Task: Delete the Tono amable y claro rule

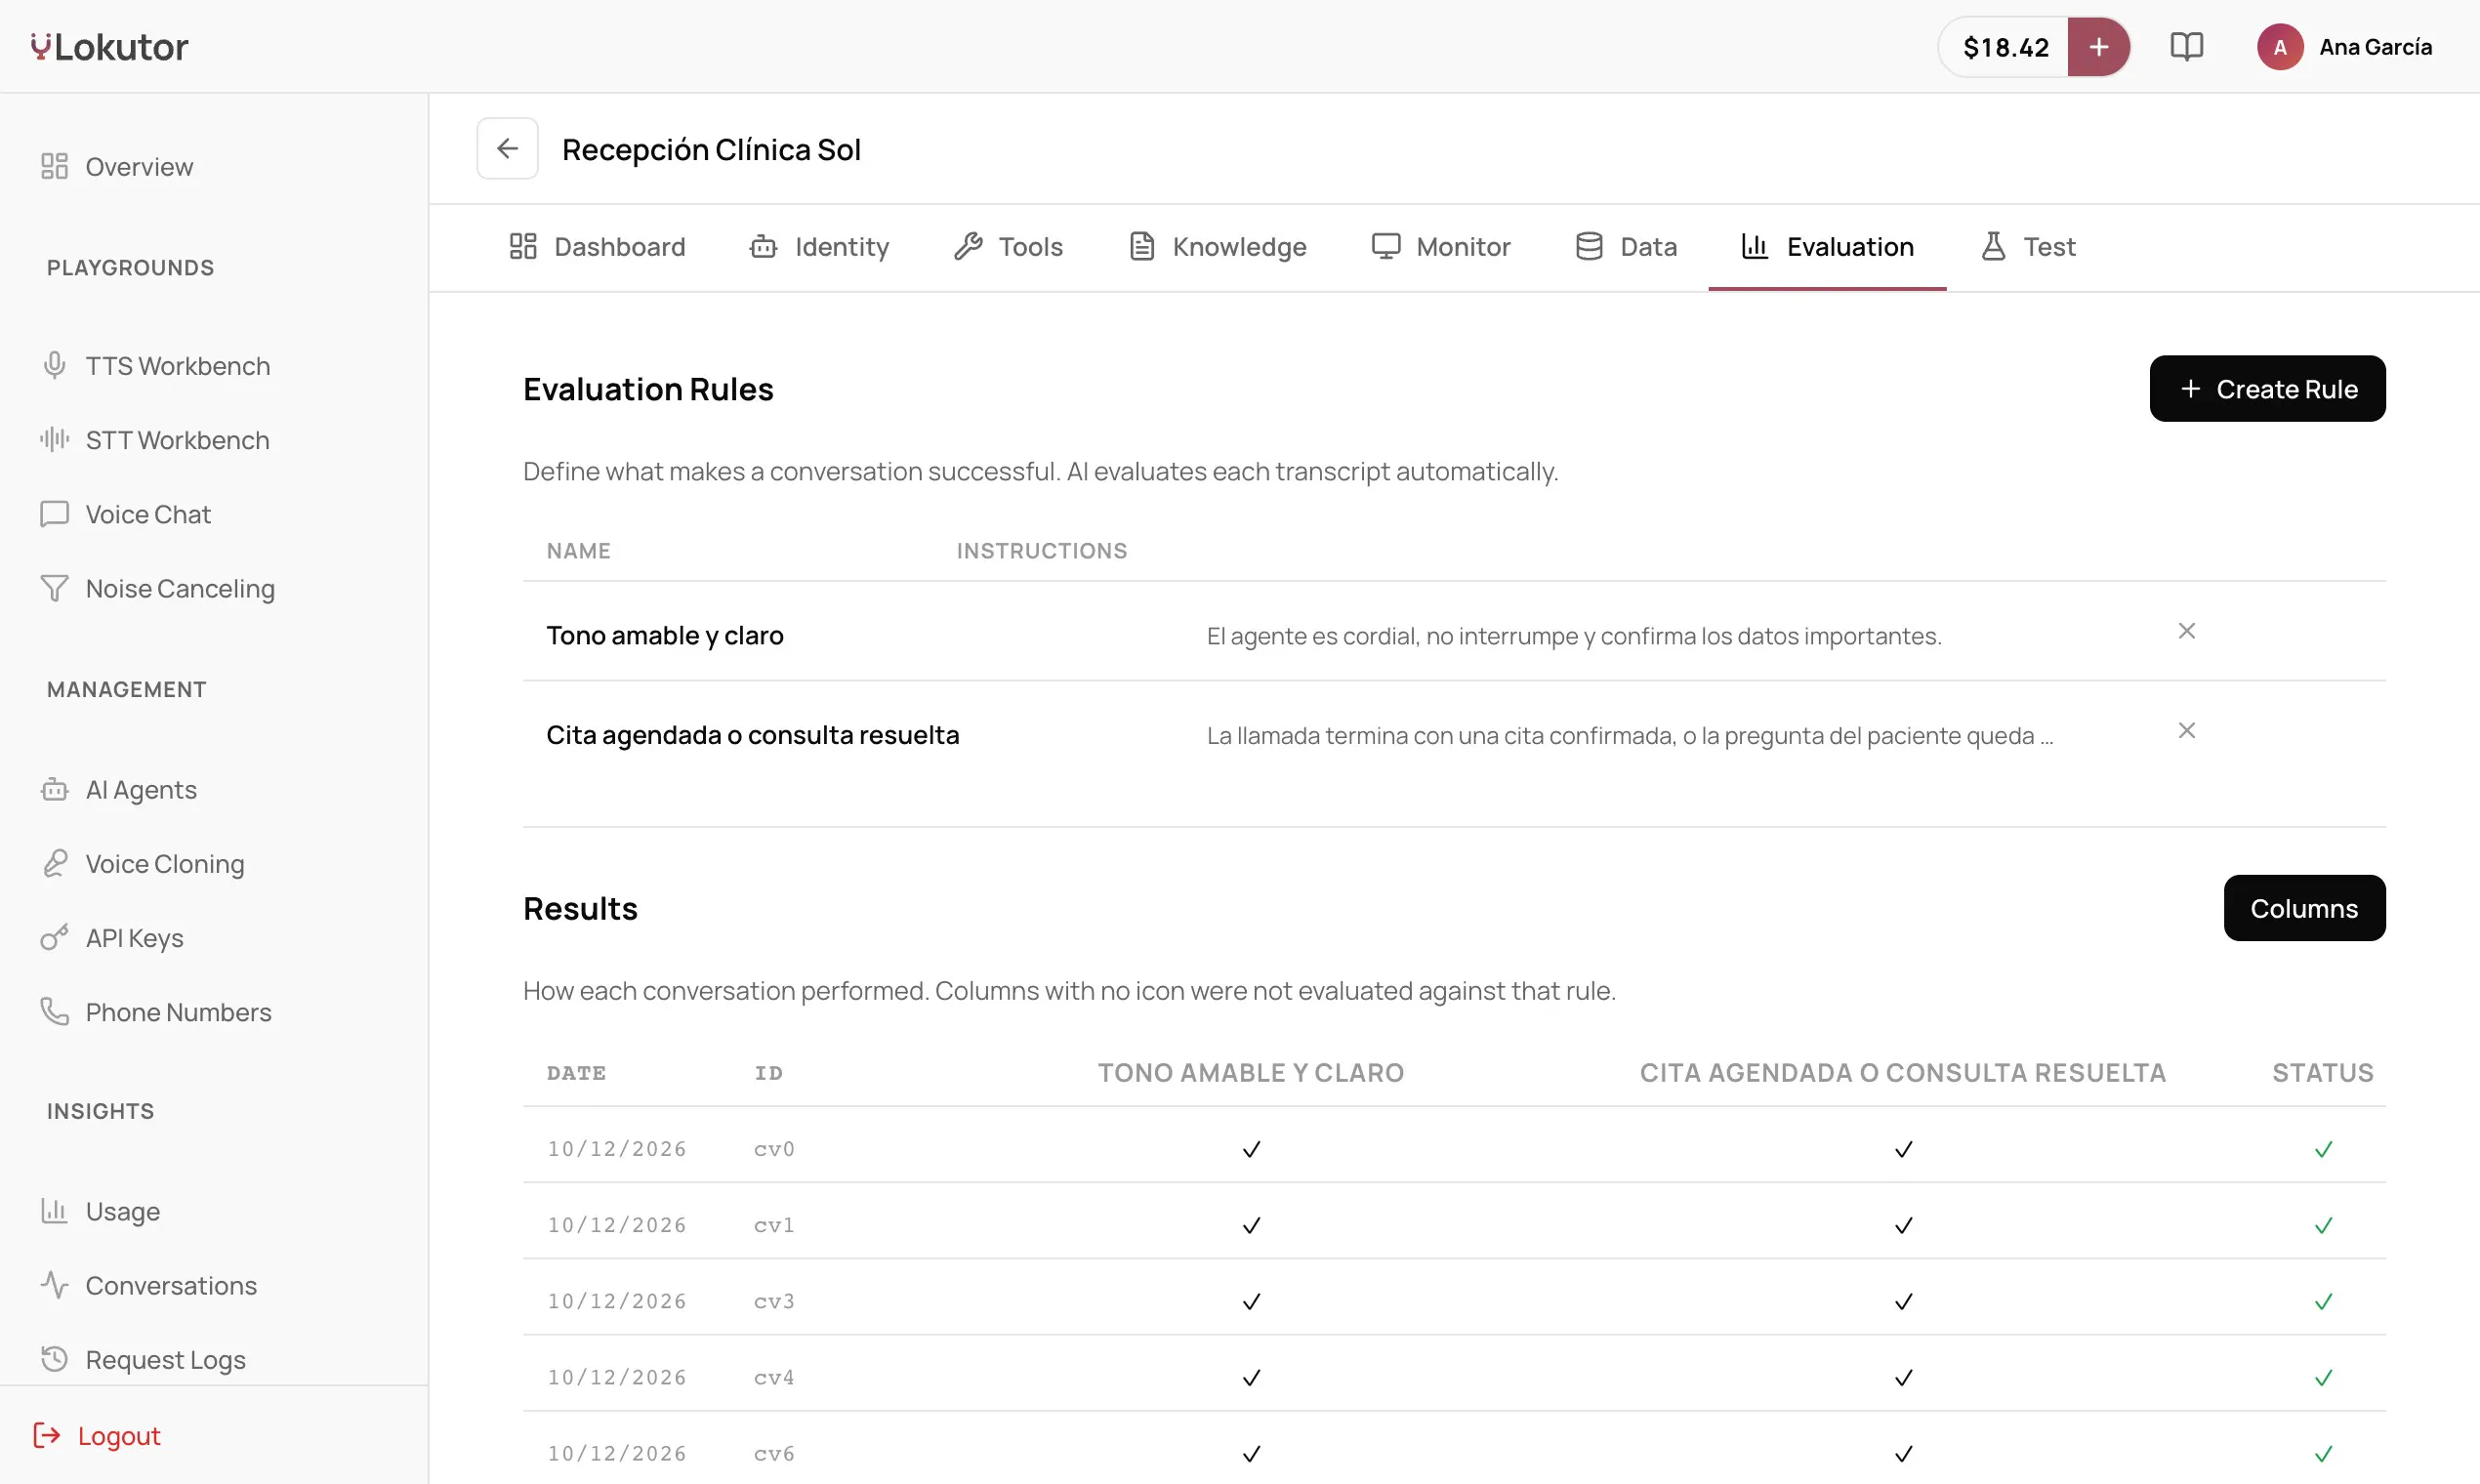Action: 2186,631
